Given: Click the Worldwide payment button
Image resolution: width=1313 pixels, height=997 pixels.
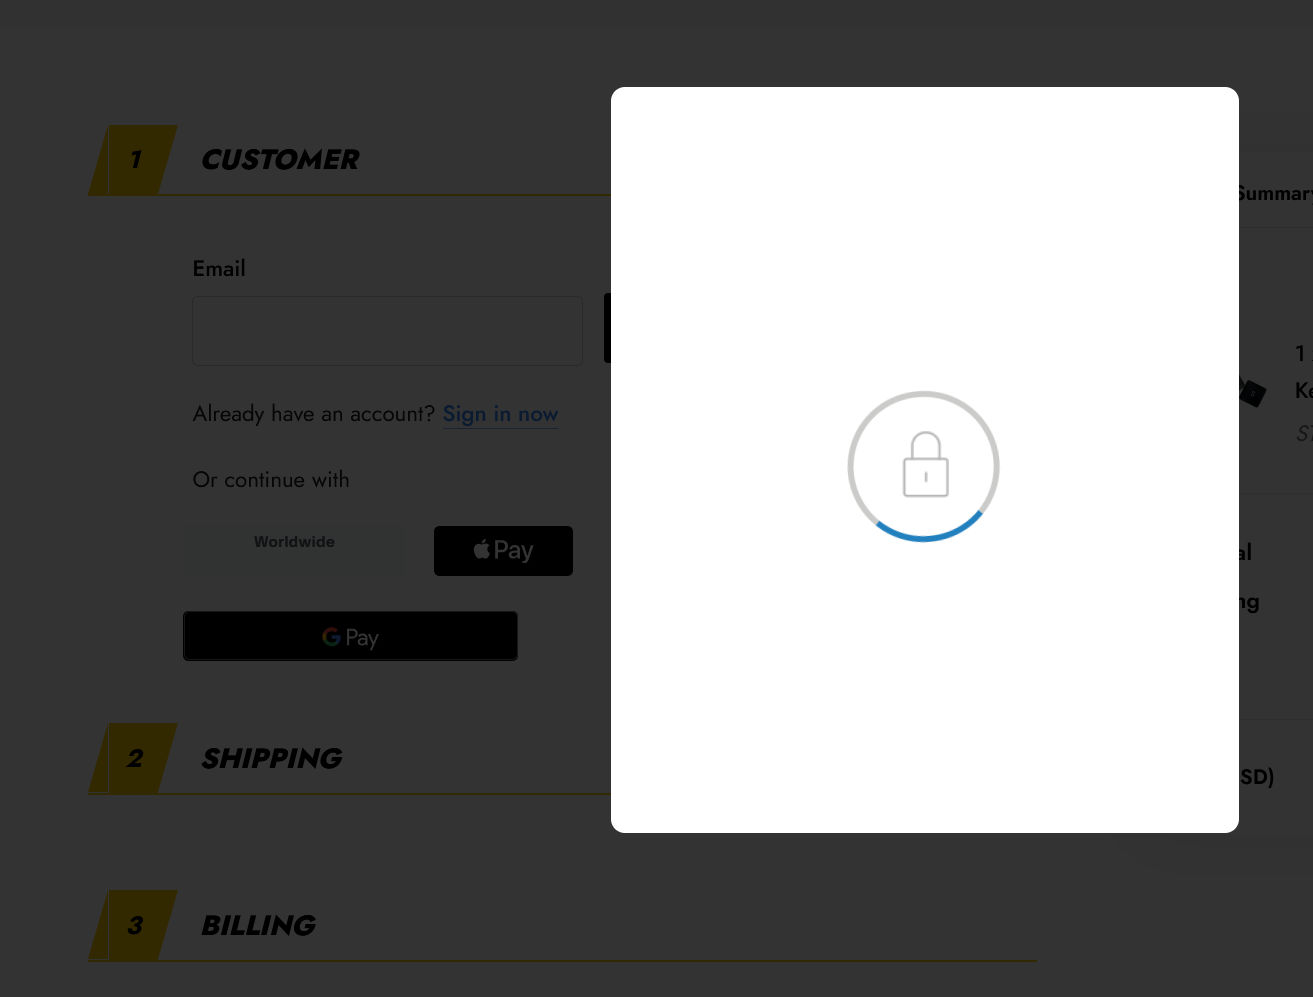Looking at the screenshot, I should click(x=294, y=549).
